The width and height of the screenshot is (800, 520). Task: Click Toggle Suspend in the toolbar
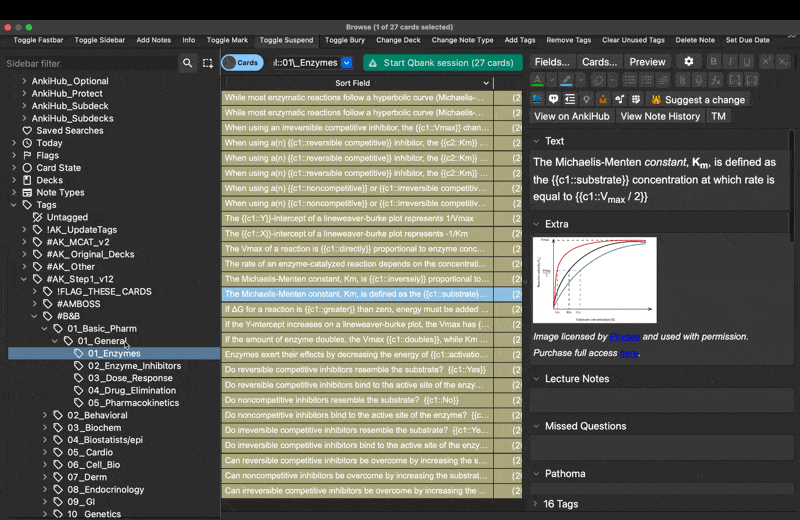pyautogui.click(x=286, y=40)
